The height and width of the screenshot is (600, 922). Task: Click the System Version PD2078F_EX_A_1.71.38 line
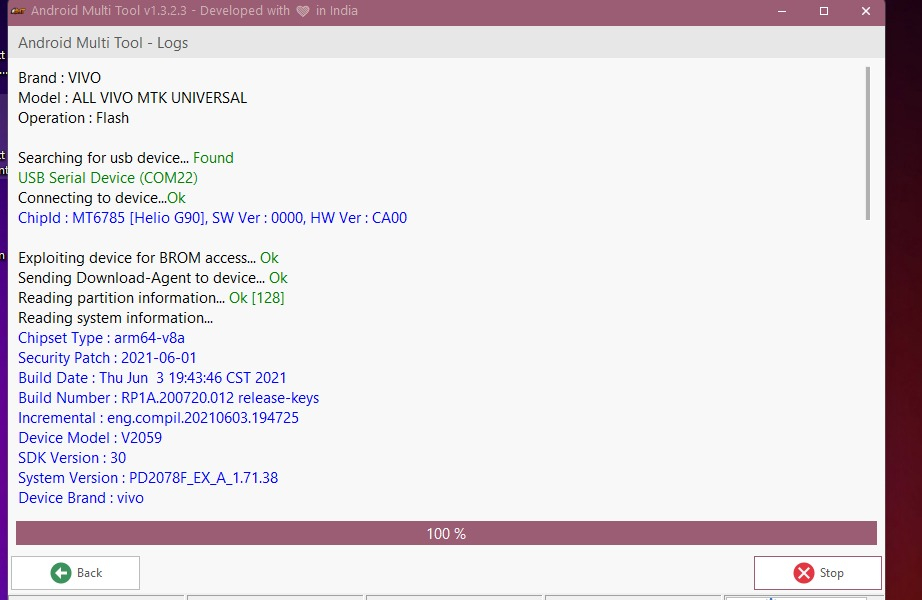pyautogui.click(x=148, y=478)
